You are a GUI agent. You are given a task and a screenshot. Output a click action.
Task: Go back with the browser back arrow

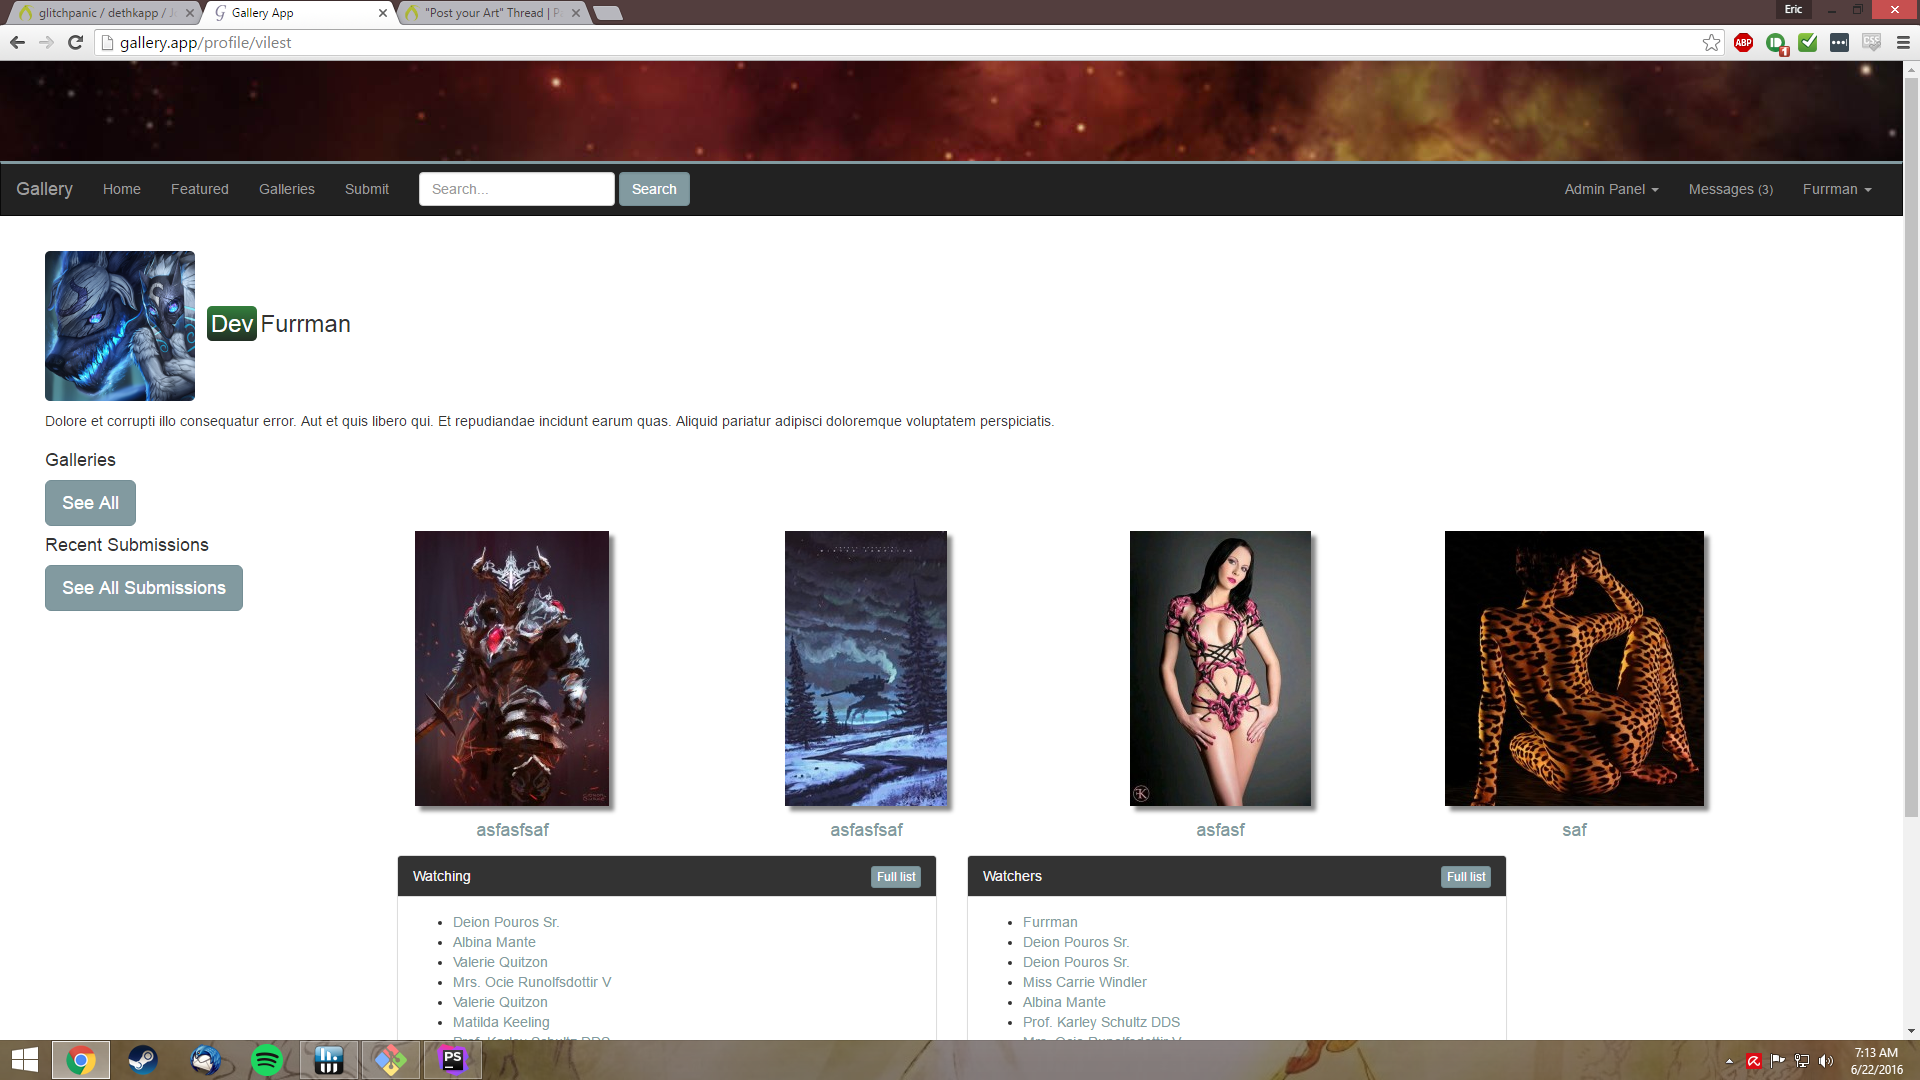pos(17,42)
